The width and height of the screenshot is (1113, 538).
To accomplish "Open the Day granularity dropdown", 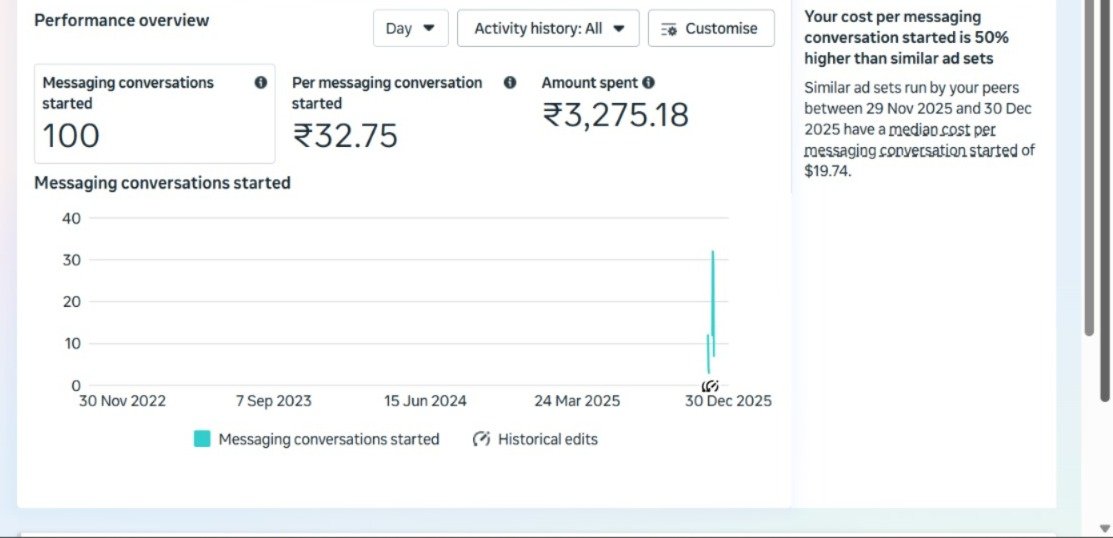I will click(410, 28).
